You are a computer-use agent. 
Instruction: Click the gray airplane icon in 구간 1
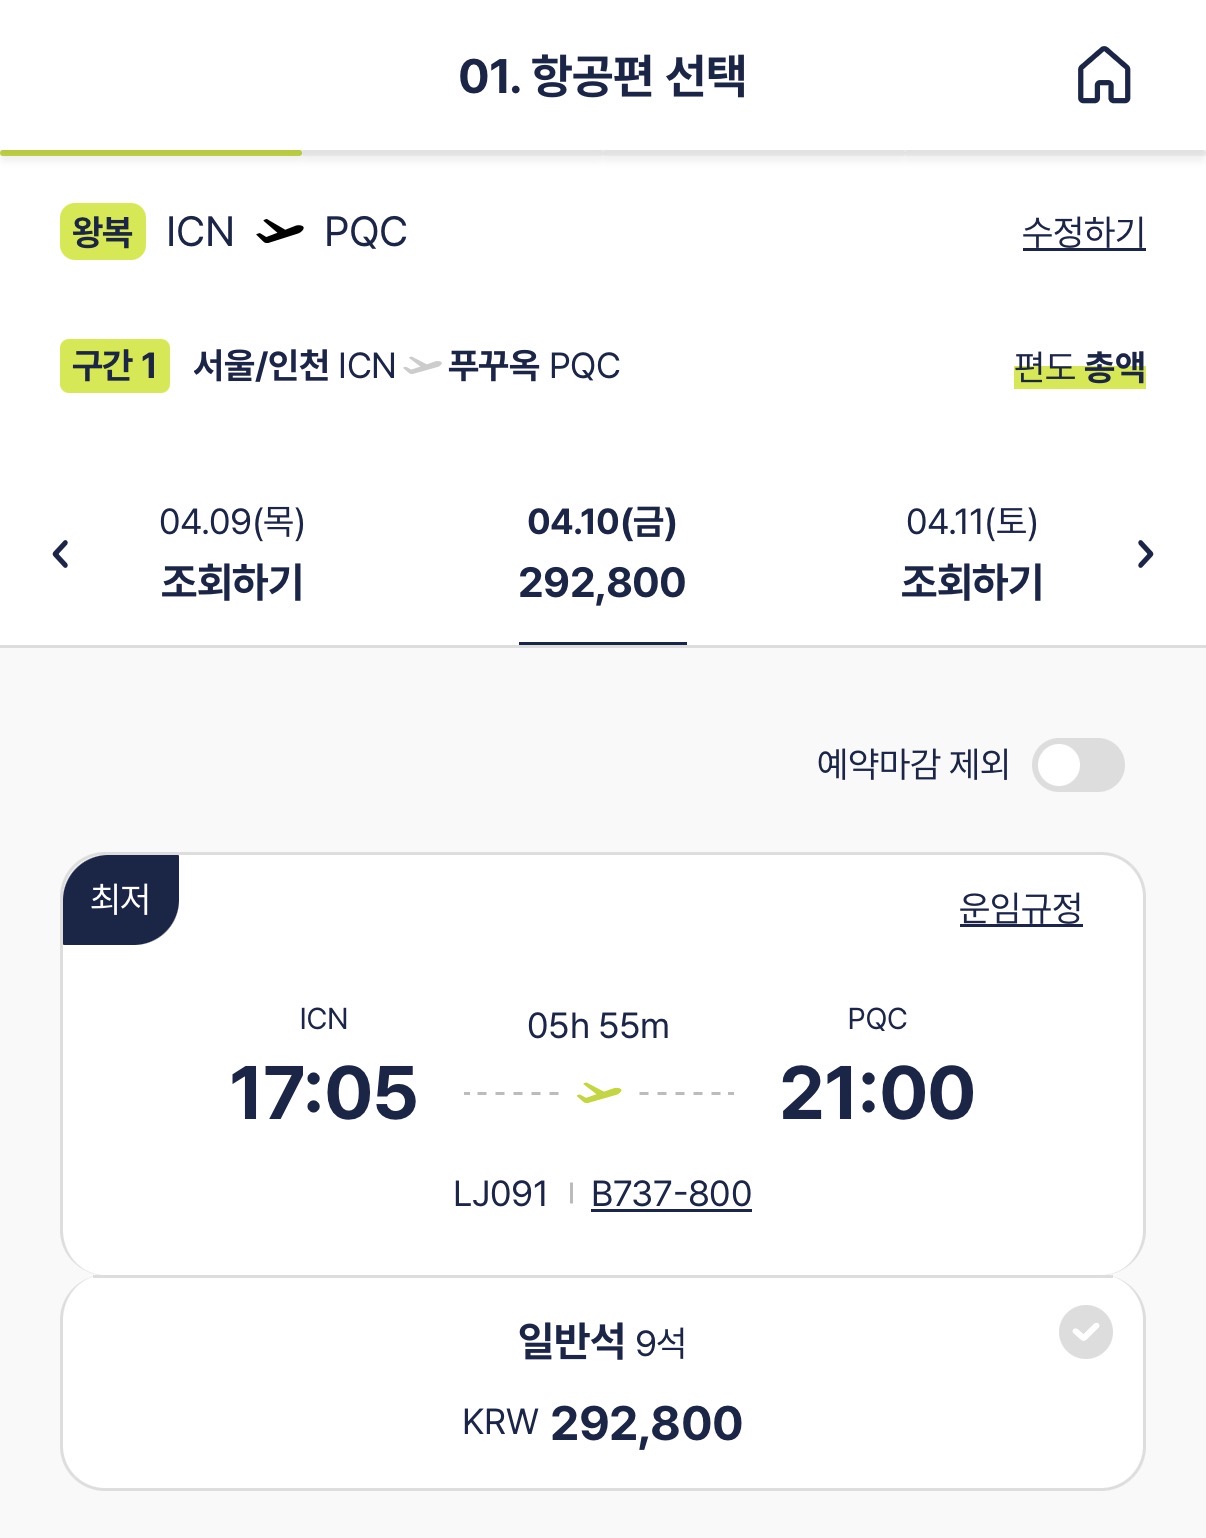(x=422, y=366)
